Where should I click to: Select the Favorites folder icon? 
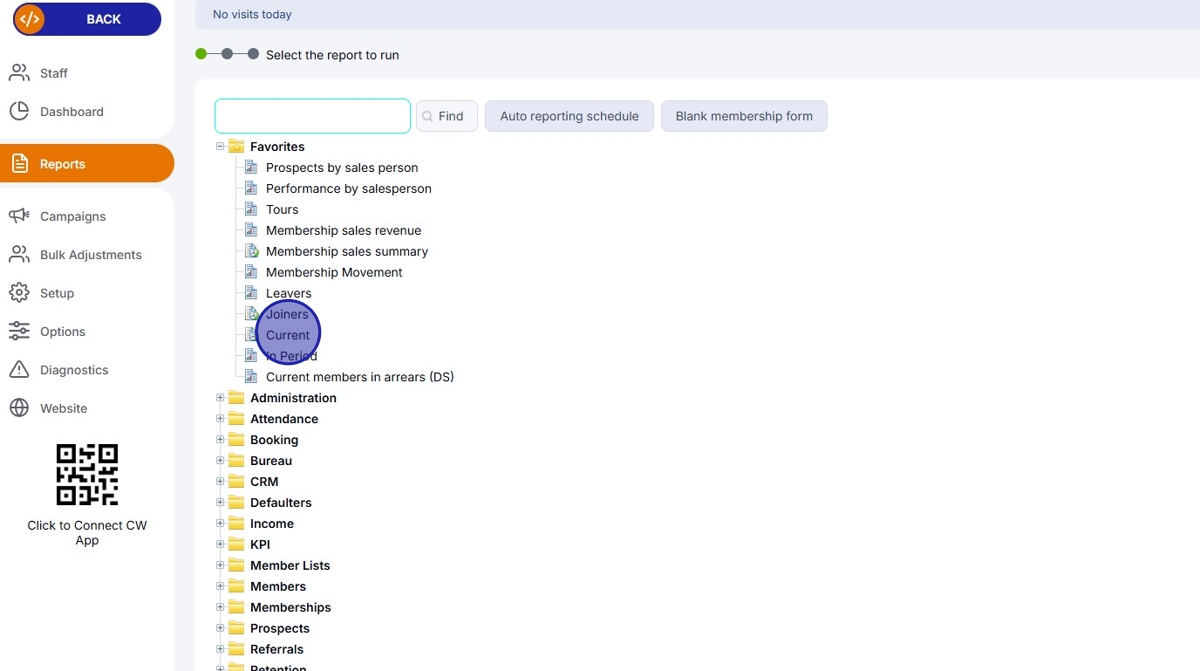tap(236, 146)
